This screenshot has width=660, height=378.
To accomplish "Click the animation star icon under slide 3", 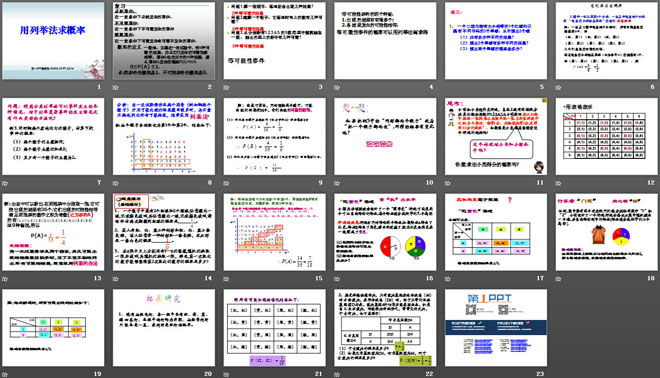I will pyautogui.click(x=226, y=88).
